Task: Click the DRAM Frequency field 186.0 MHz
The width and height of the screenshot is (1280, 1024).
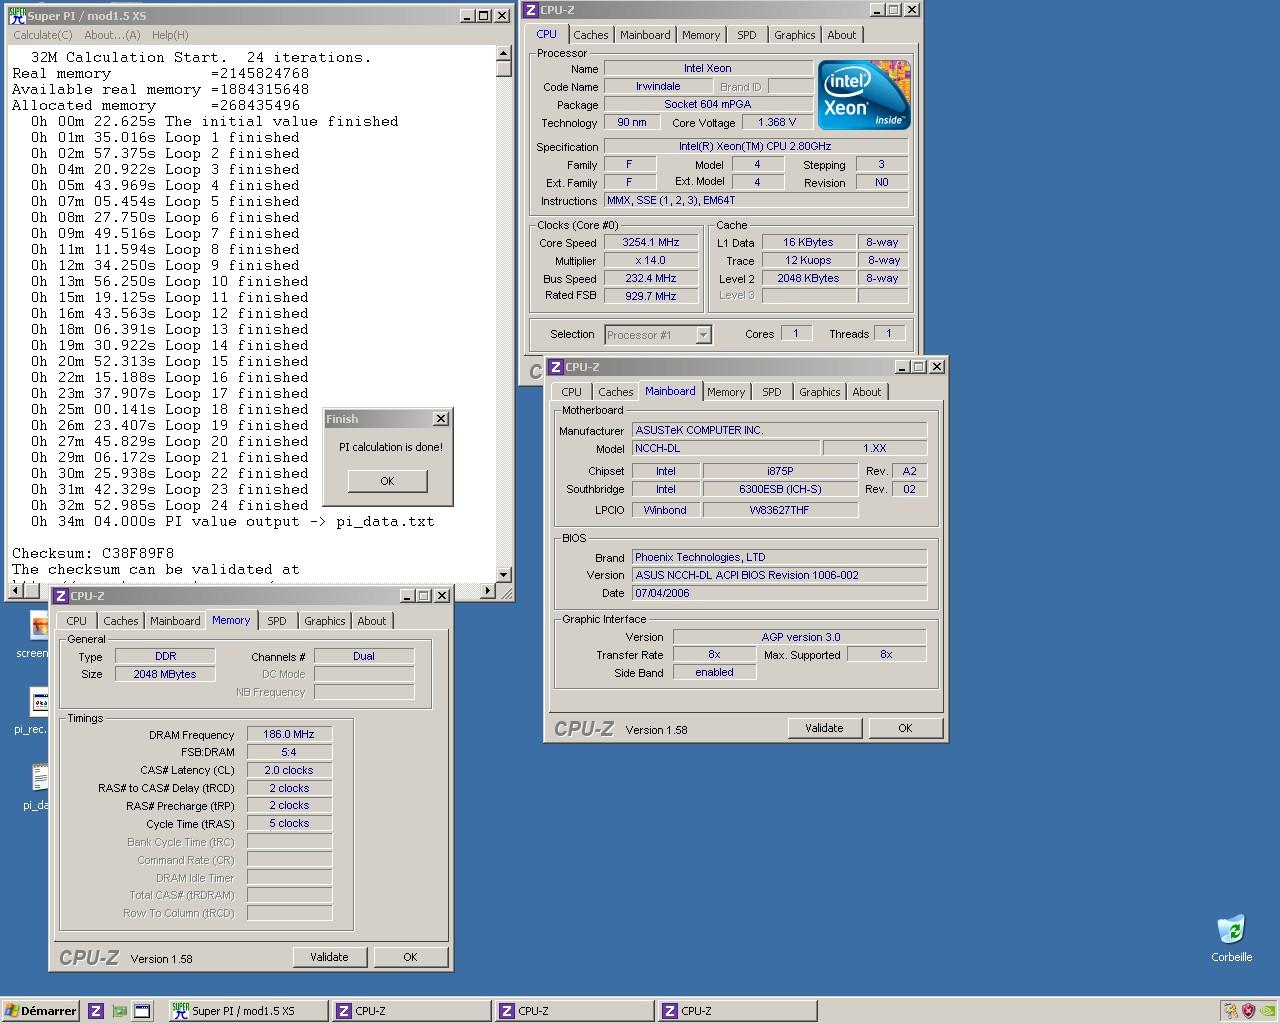Action: (289, 734)
